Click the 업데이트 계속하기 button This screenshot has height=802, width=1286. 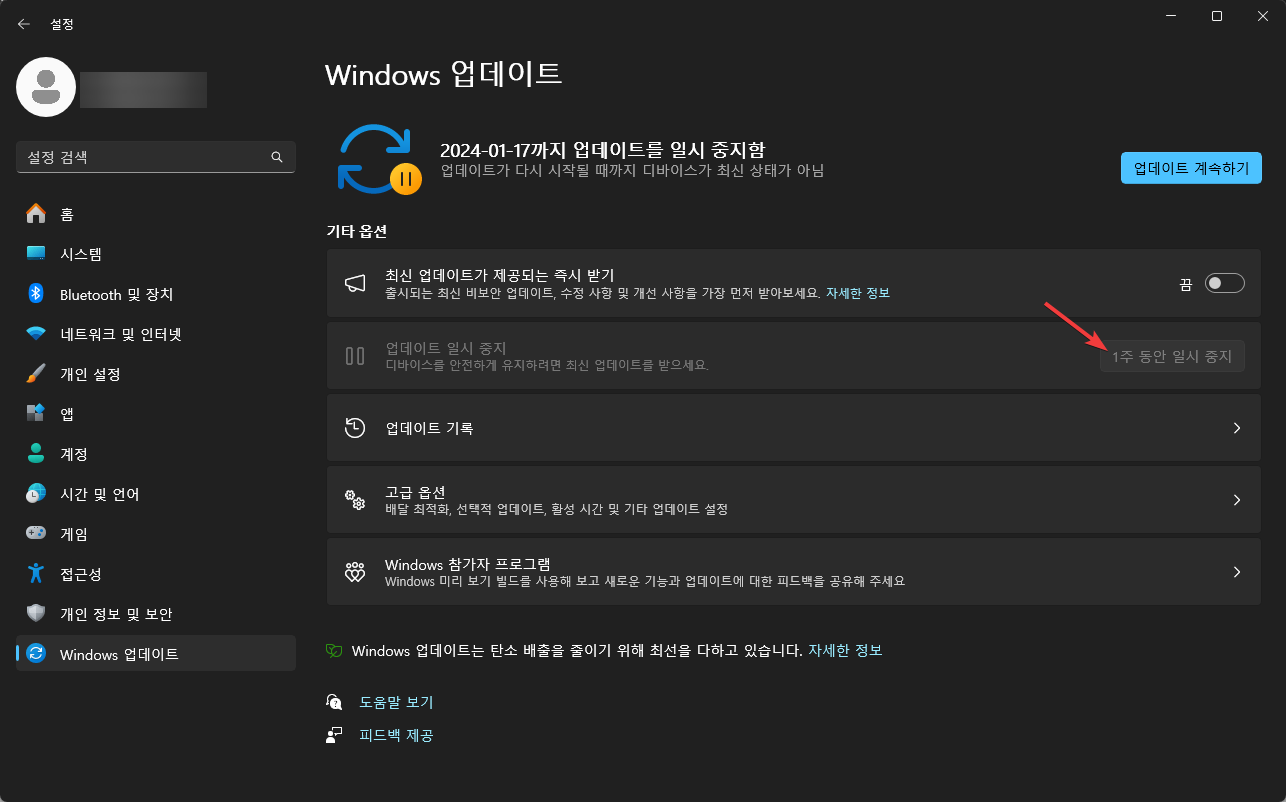click(x=1191, y=168)
